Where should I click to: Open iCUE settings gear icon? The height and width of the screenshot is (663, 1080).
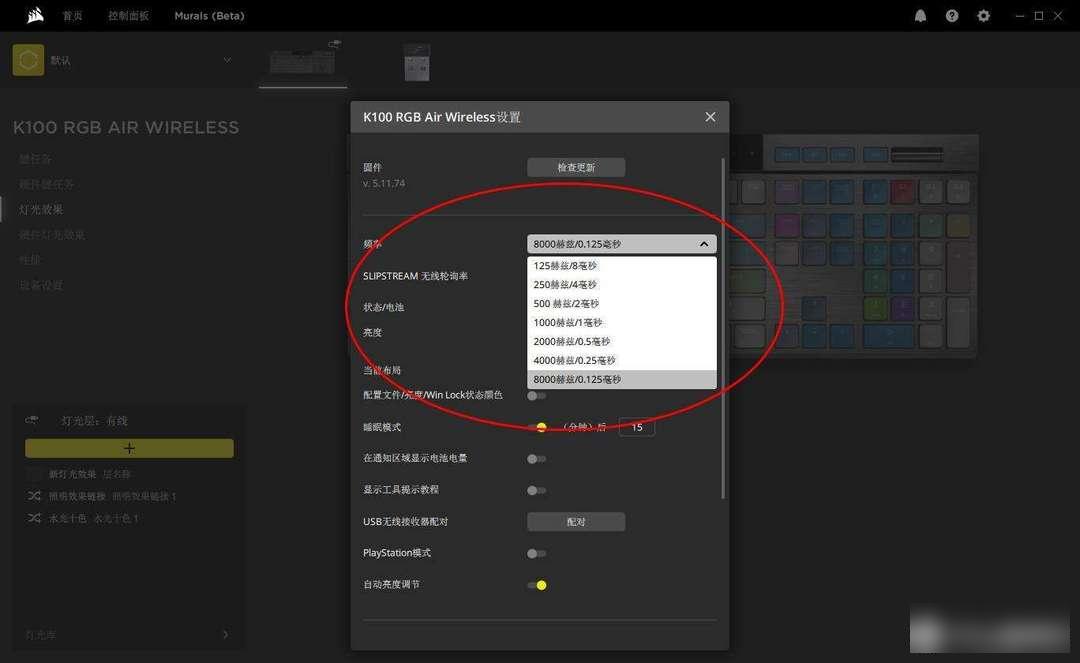click(984, 16)
